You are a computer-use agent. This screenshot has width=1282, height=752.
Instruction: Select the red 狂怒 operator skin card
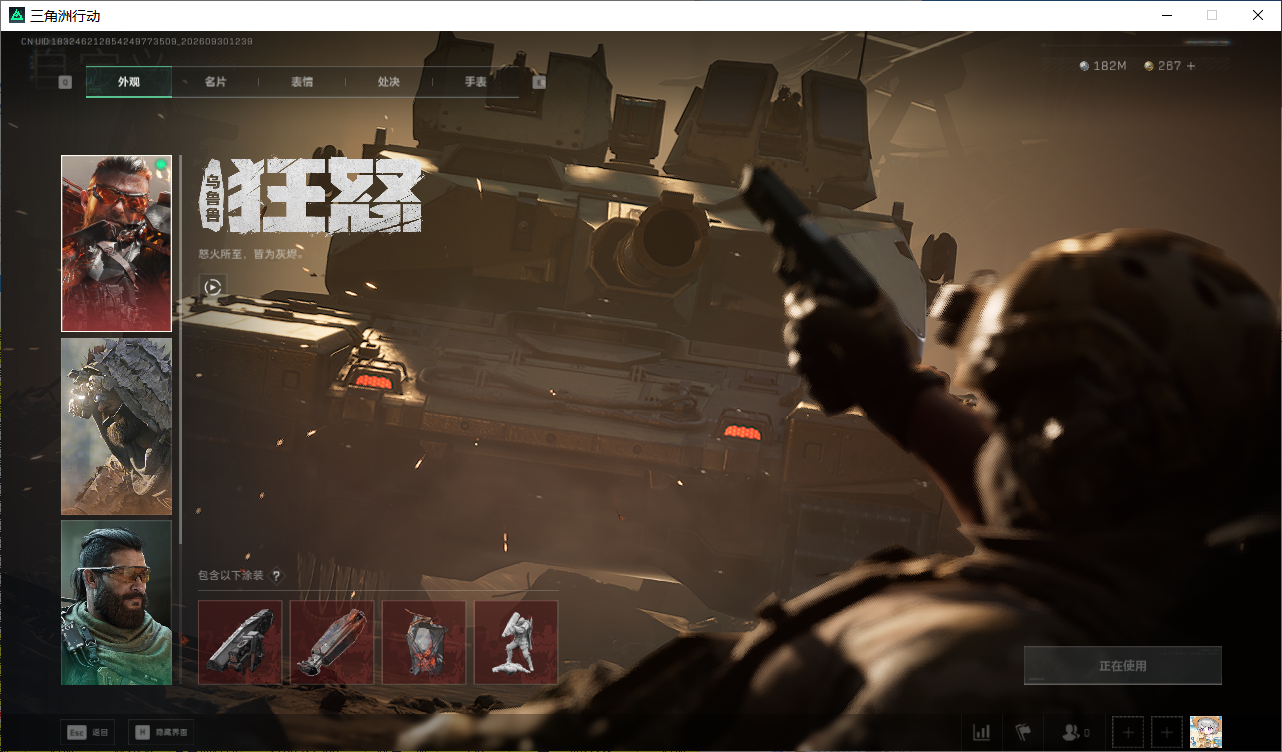tap(116, 243)
